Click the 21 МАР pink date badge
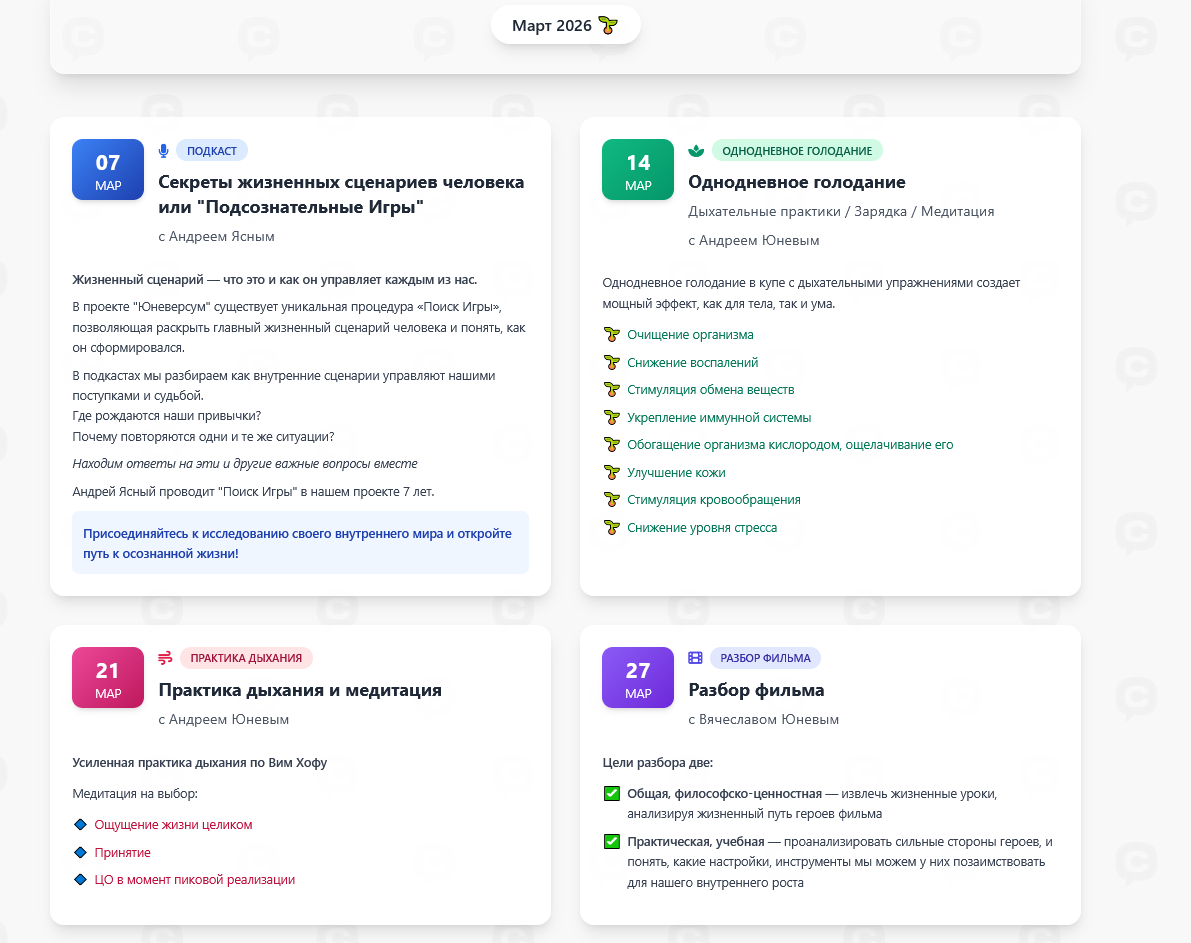Screen dimensions: 1191x943 (x=108, y=678)
